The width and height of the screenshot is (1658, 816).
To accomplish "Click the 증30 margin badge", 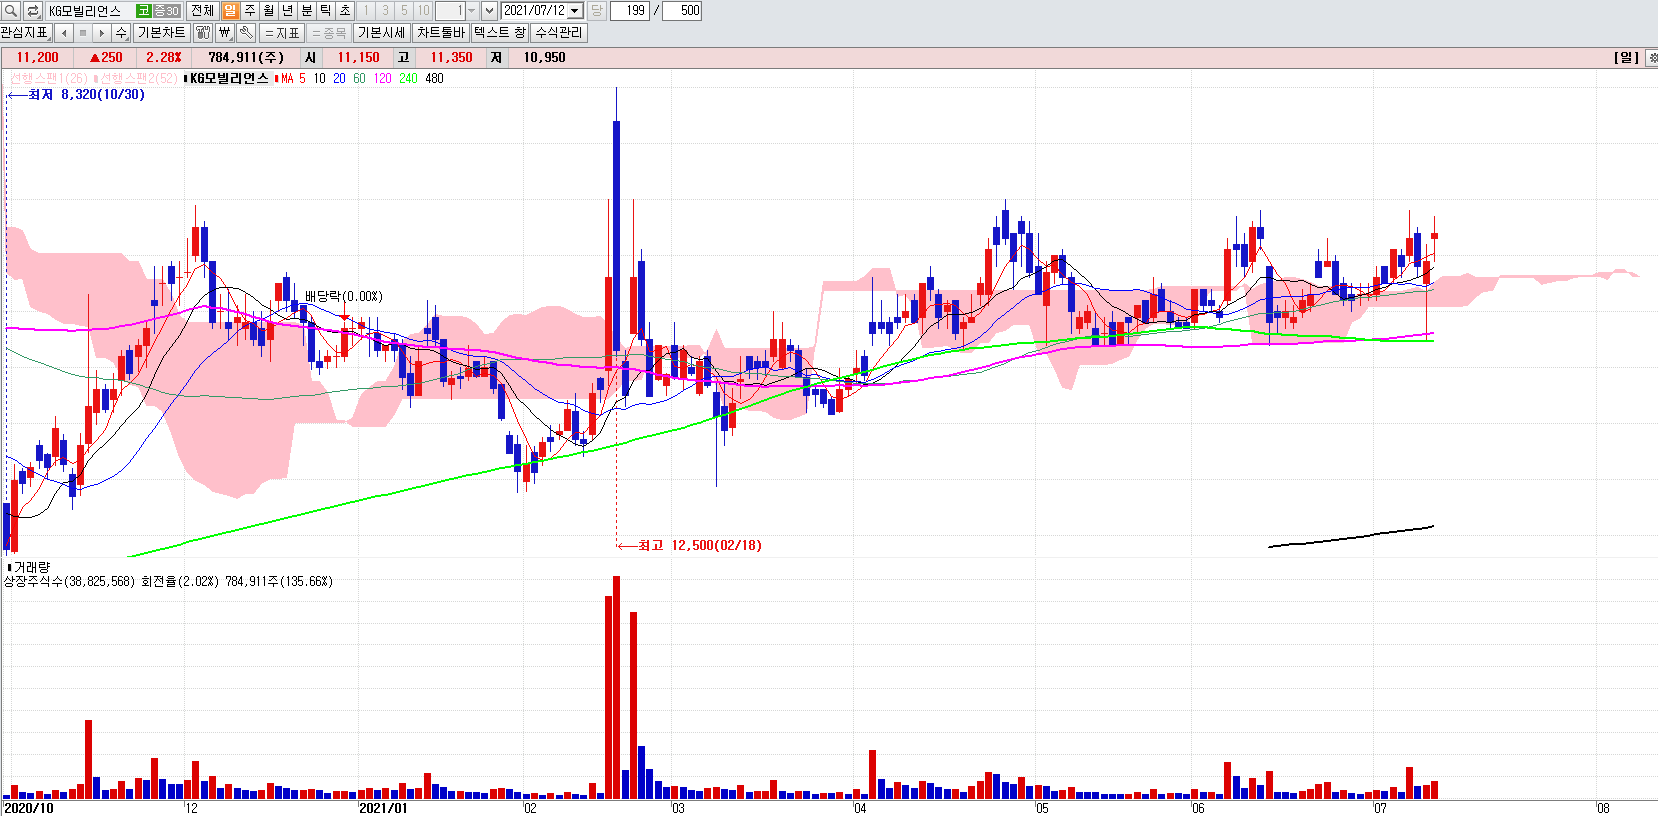I will [x=166, y=10].
